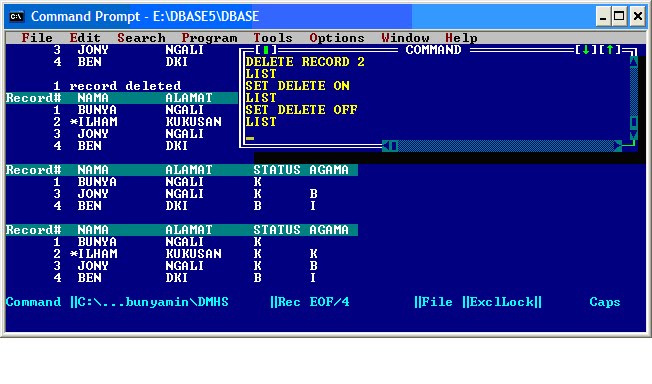Click the green up-arrow zoom icon in COMMAND title
The image size is (652, 384).
point(610,50)
